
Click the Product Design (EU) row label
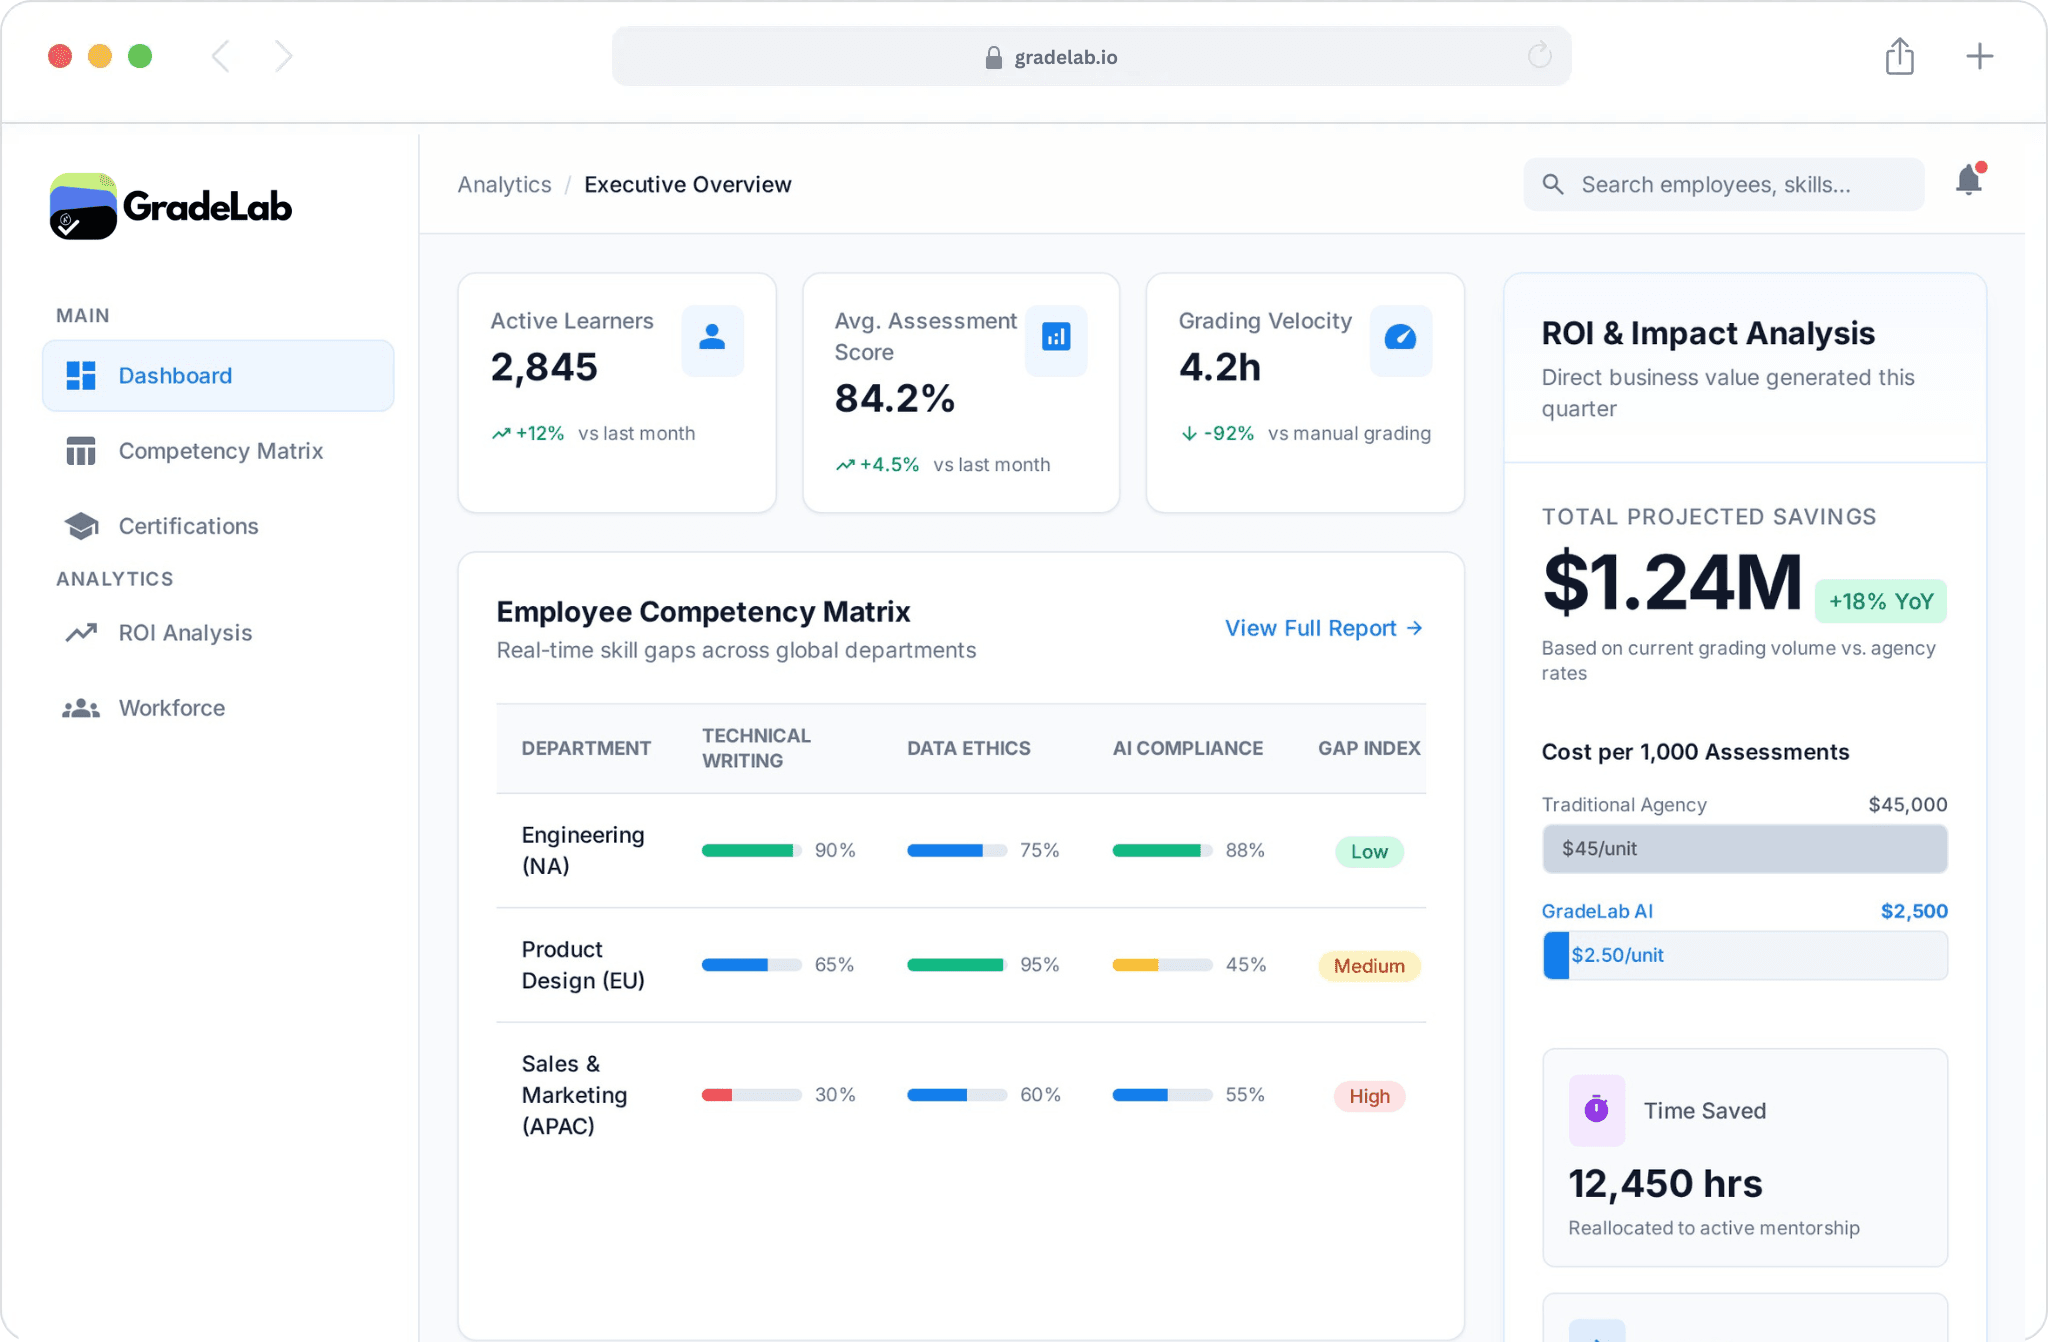coord(583,965)
